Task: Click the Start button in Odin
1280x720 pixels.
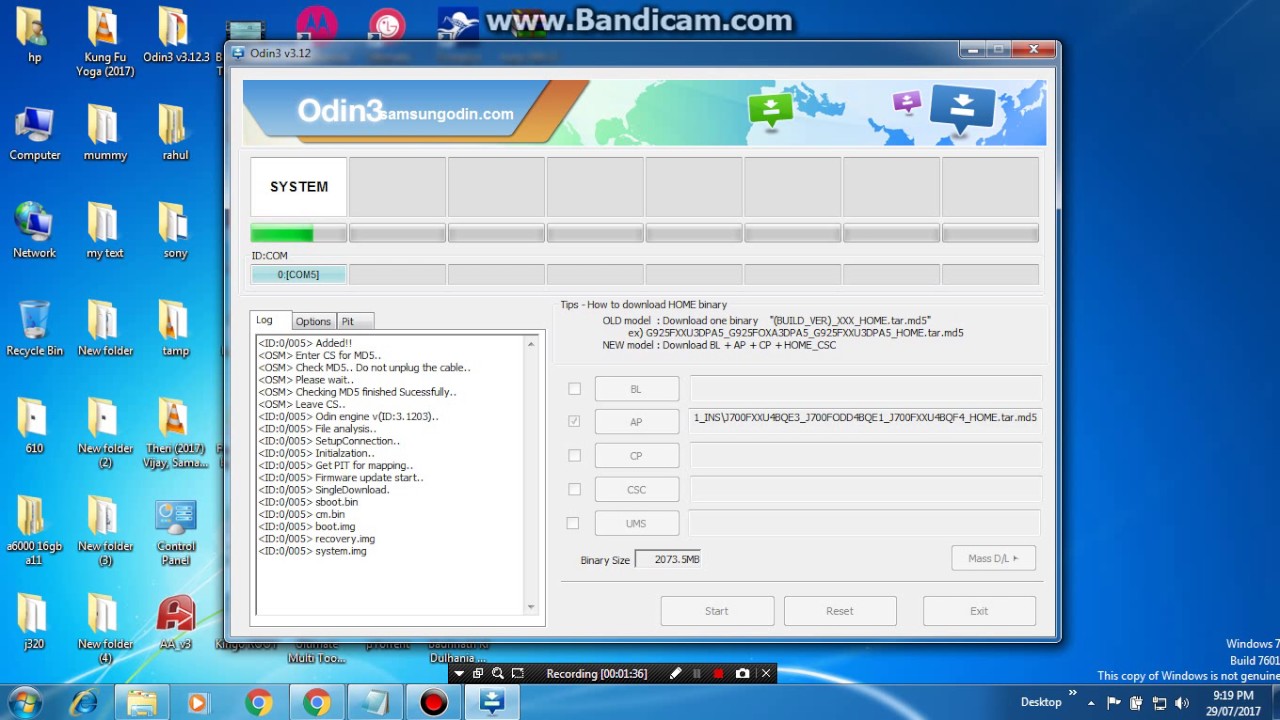Action: [717, 611]
